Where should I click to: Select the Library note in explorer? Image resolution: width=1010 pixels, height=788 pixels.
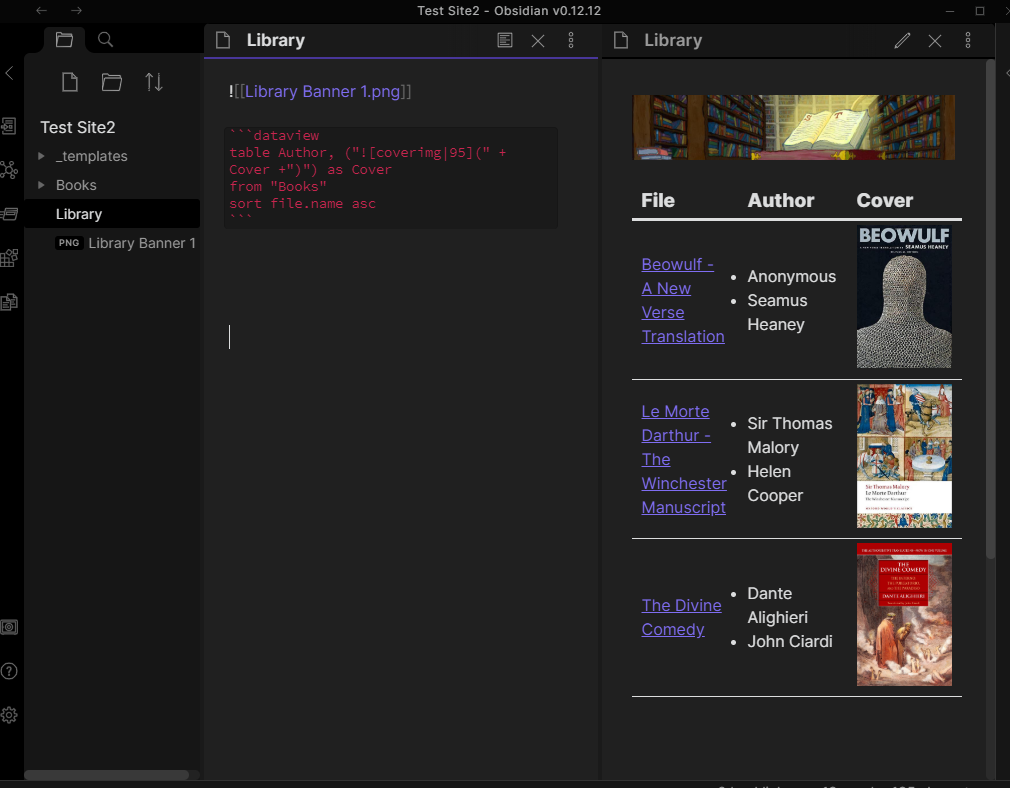point(112,214)
